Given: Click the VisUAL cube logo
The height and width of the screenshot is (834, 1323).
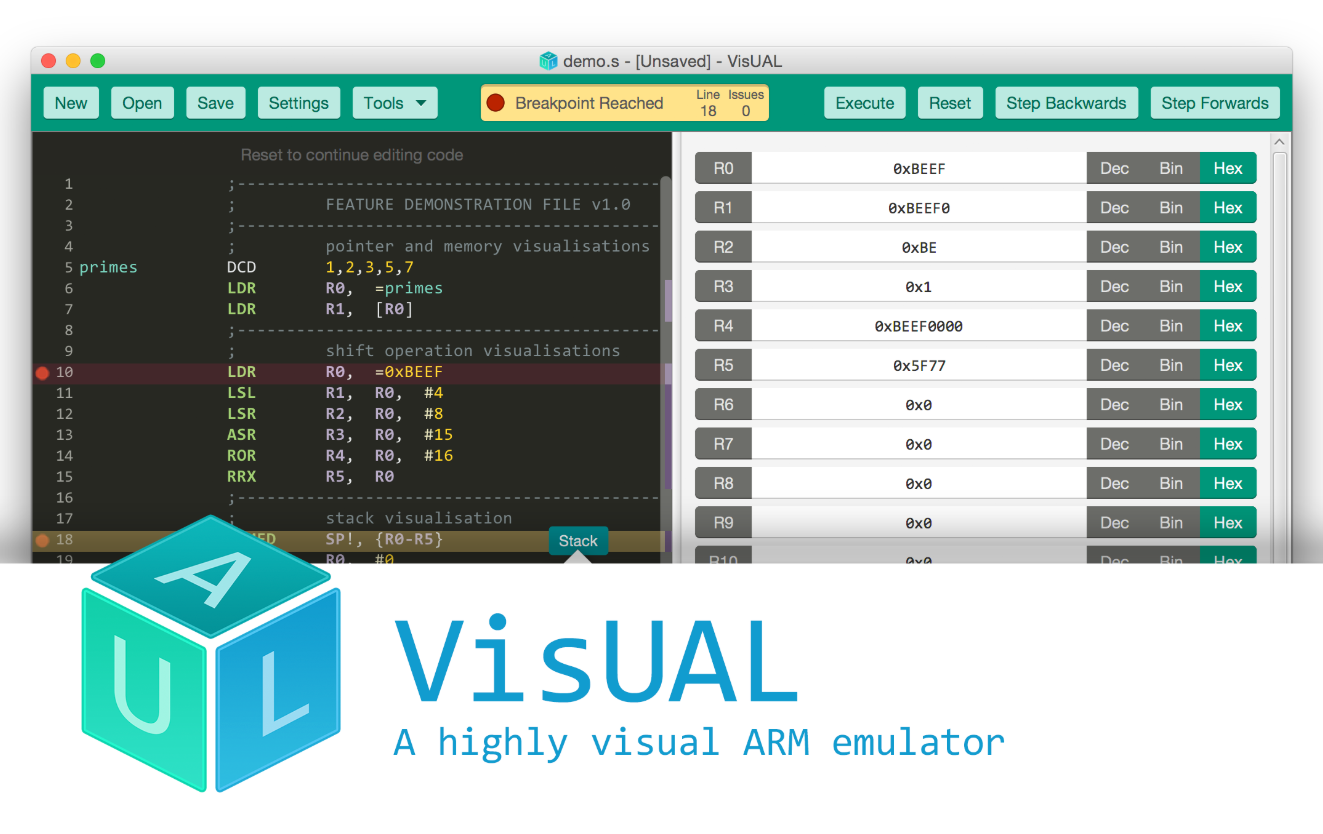Looking at the screenshot, I should tap(210, 654).
